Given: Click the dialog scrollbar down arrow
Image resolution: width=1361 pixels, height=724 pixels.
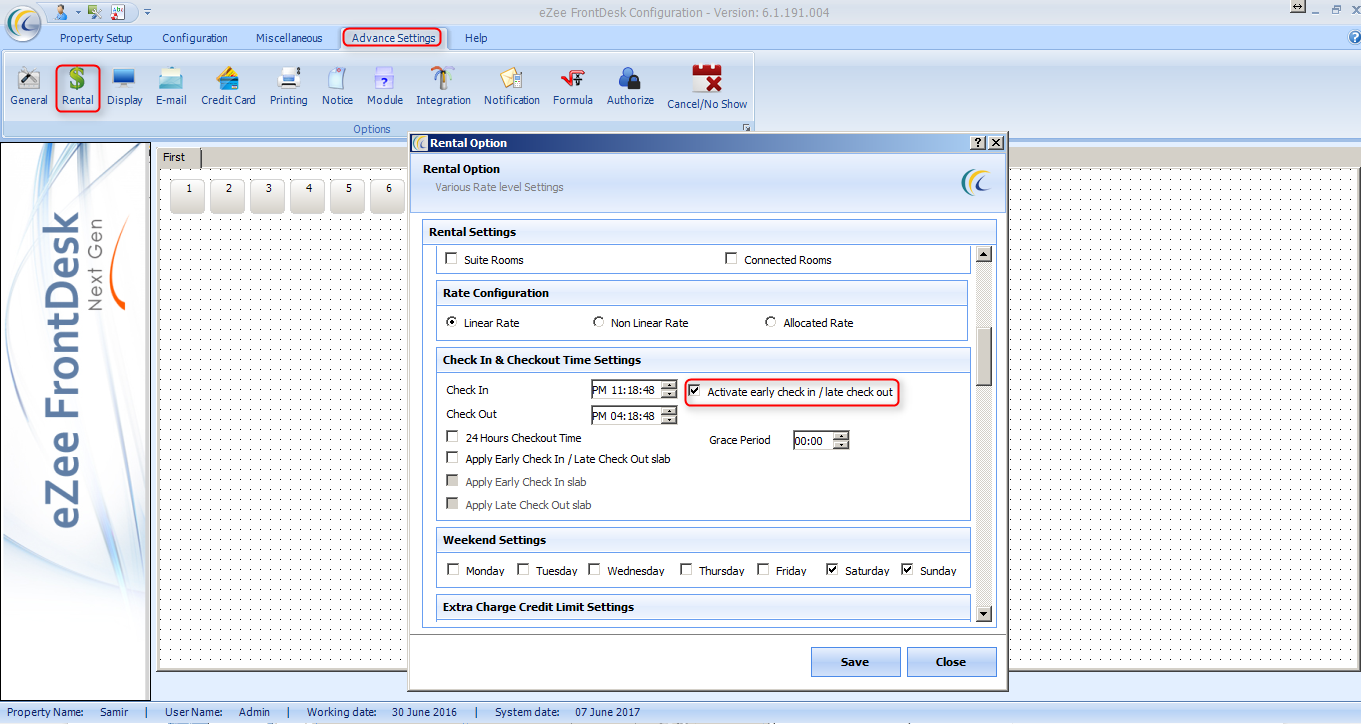Looking at the screenshot, I should click(x=984, y=614).
